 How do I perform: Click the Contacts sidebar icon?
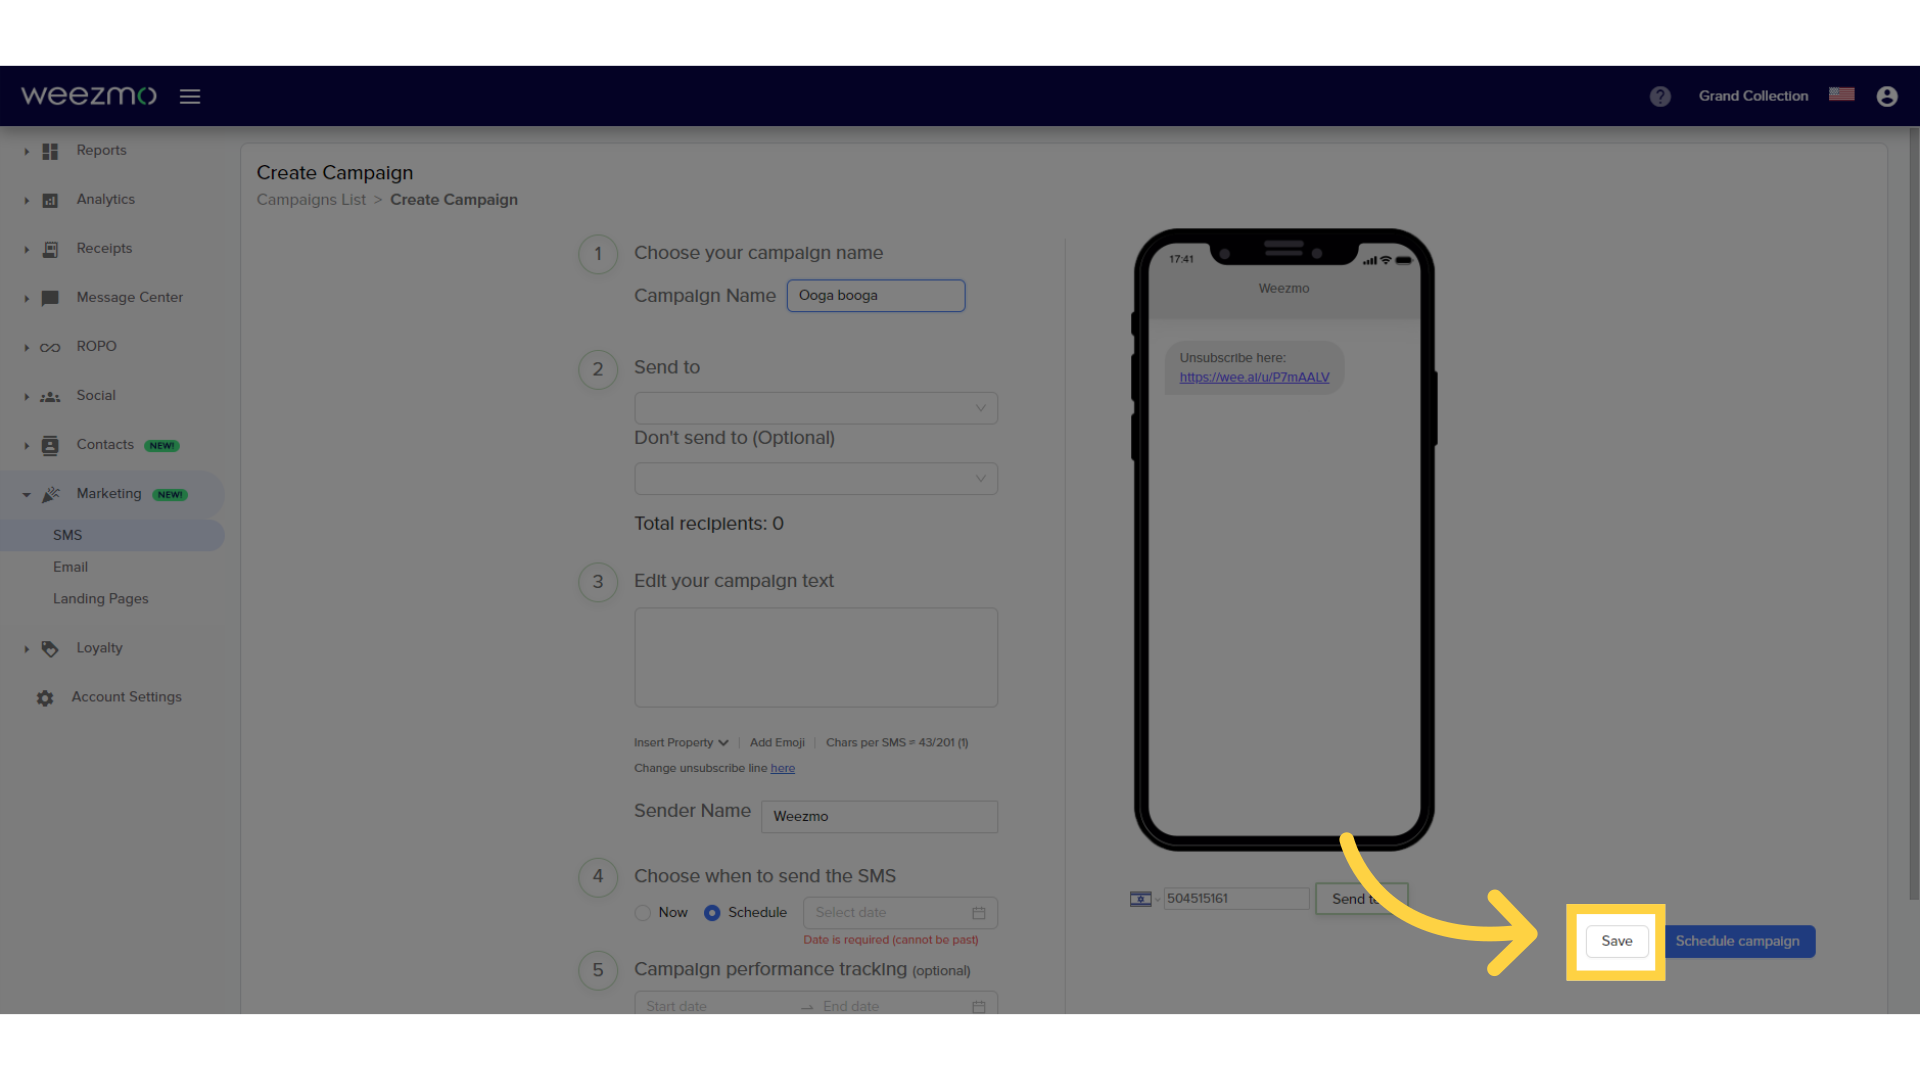49,444
